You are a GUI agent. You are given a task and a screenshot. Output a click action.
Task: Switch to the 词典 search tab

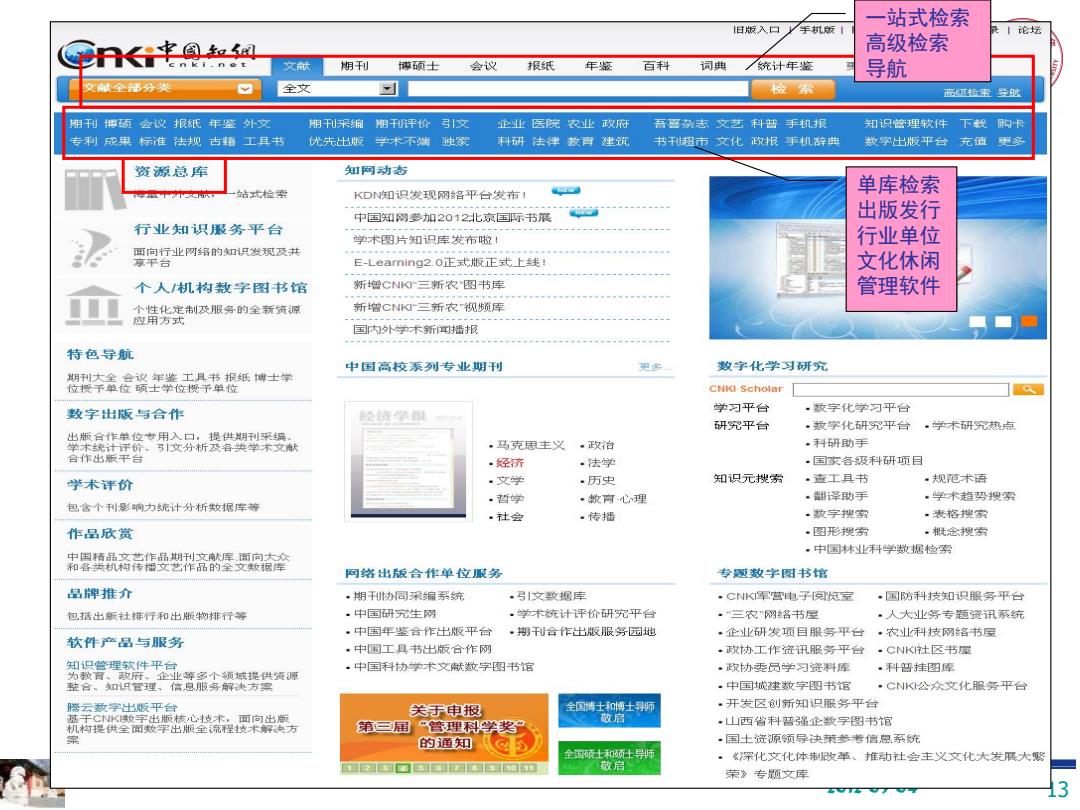(714, 66)
